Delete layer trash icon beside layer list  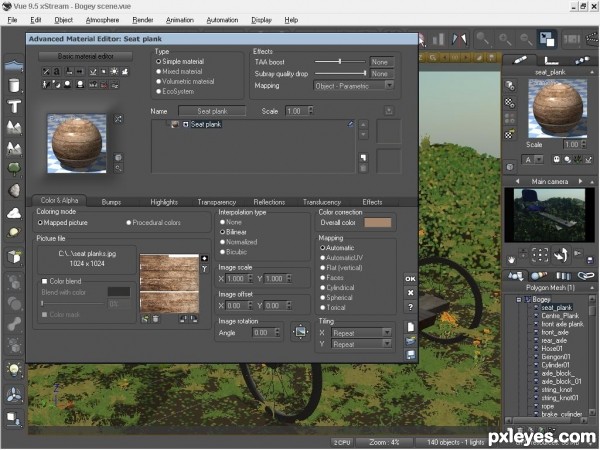(x=363, y=168)
